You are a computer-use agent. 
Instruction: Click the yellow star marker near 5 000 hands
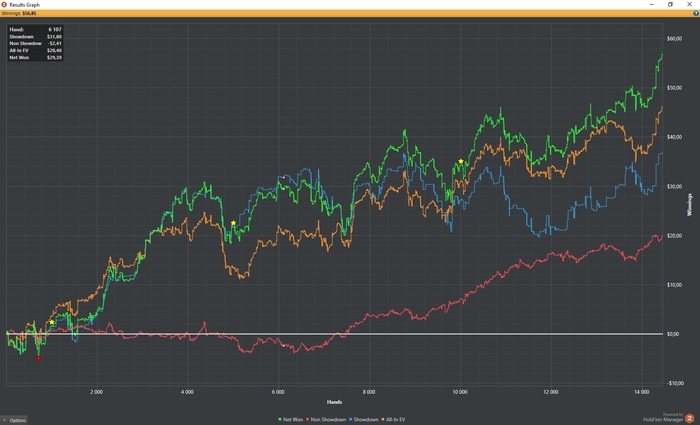tap(233, 223)
